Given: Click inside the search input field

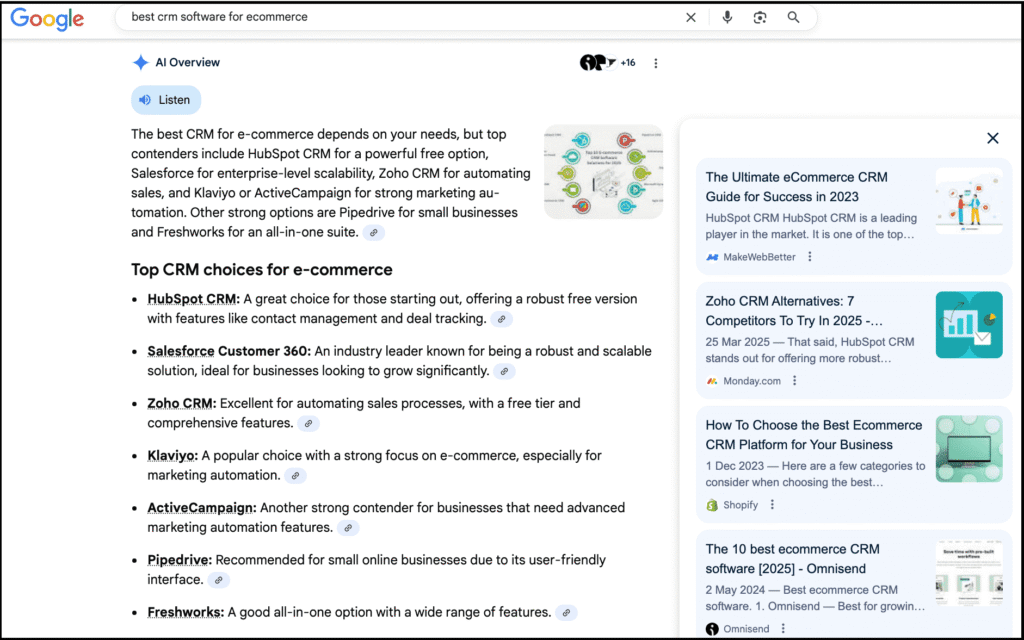Looking at the screenshot, I should tap(400, 17).
